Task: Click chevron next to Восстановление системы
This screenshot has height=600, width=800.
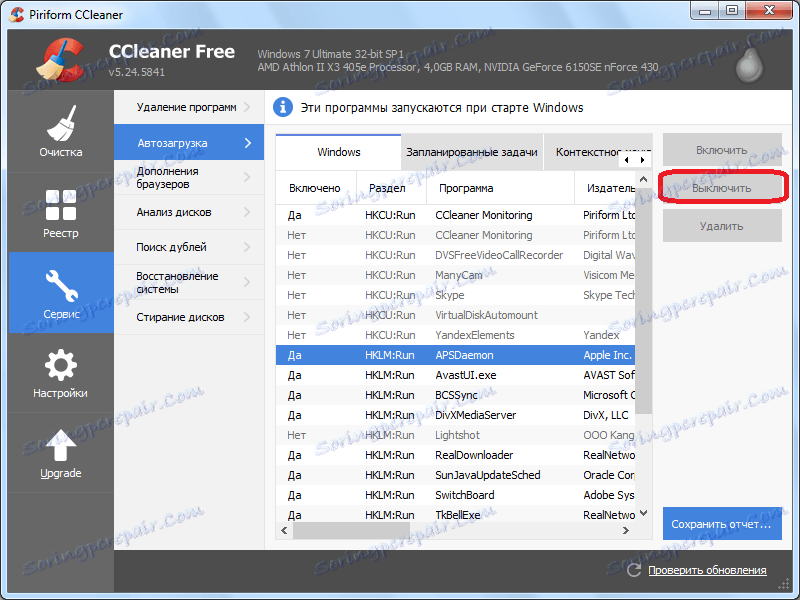Action: [x=247, y=282]
